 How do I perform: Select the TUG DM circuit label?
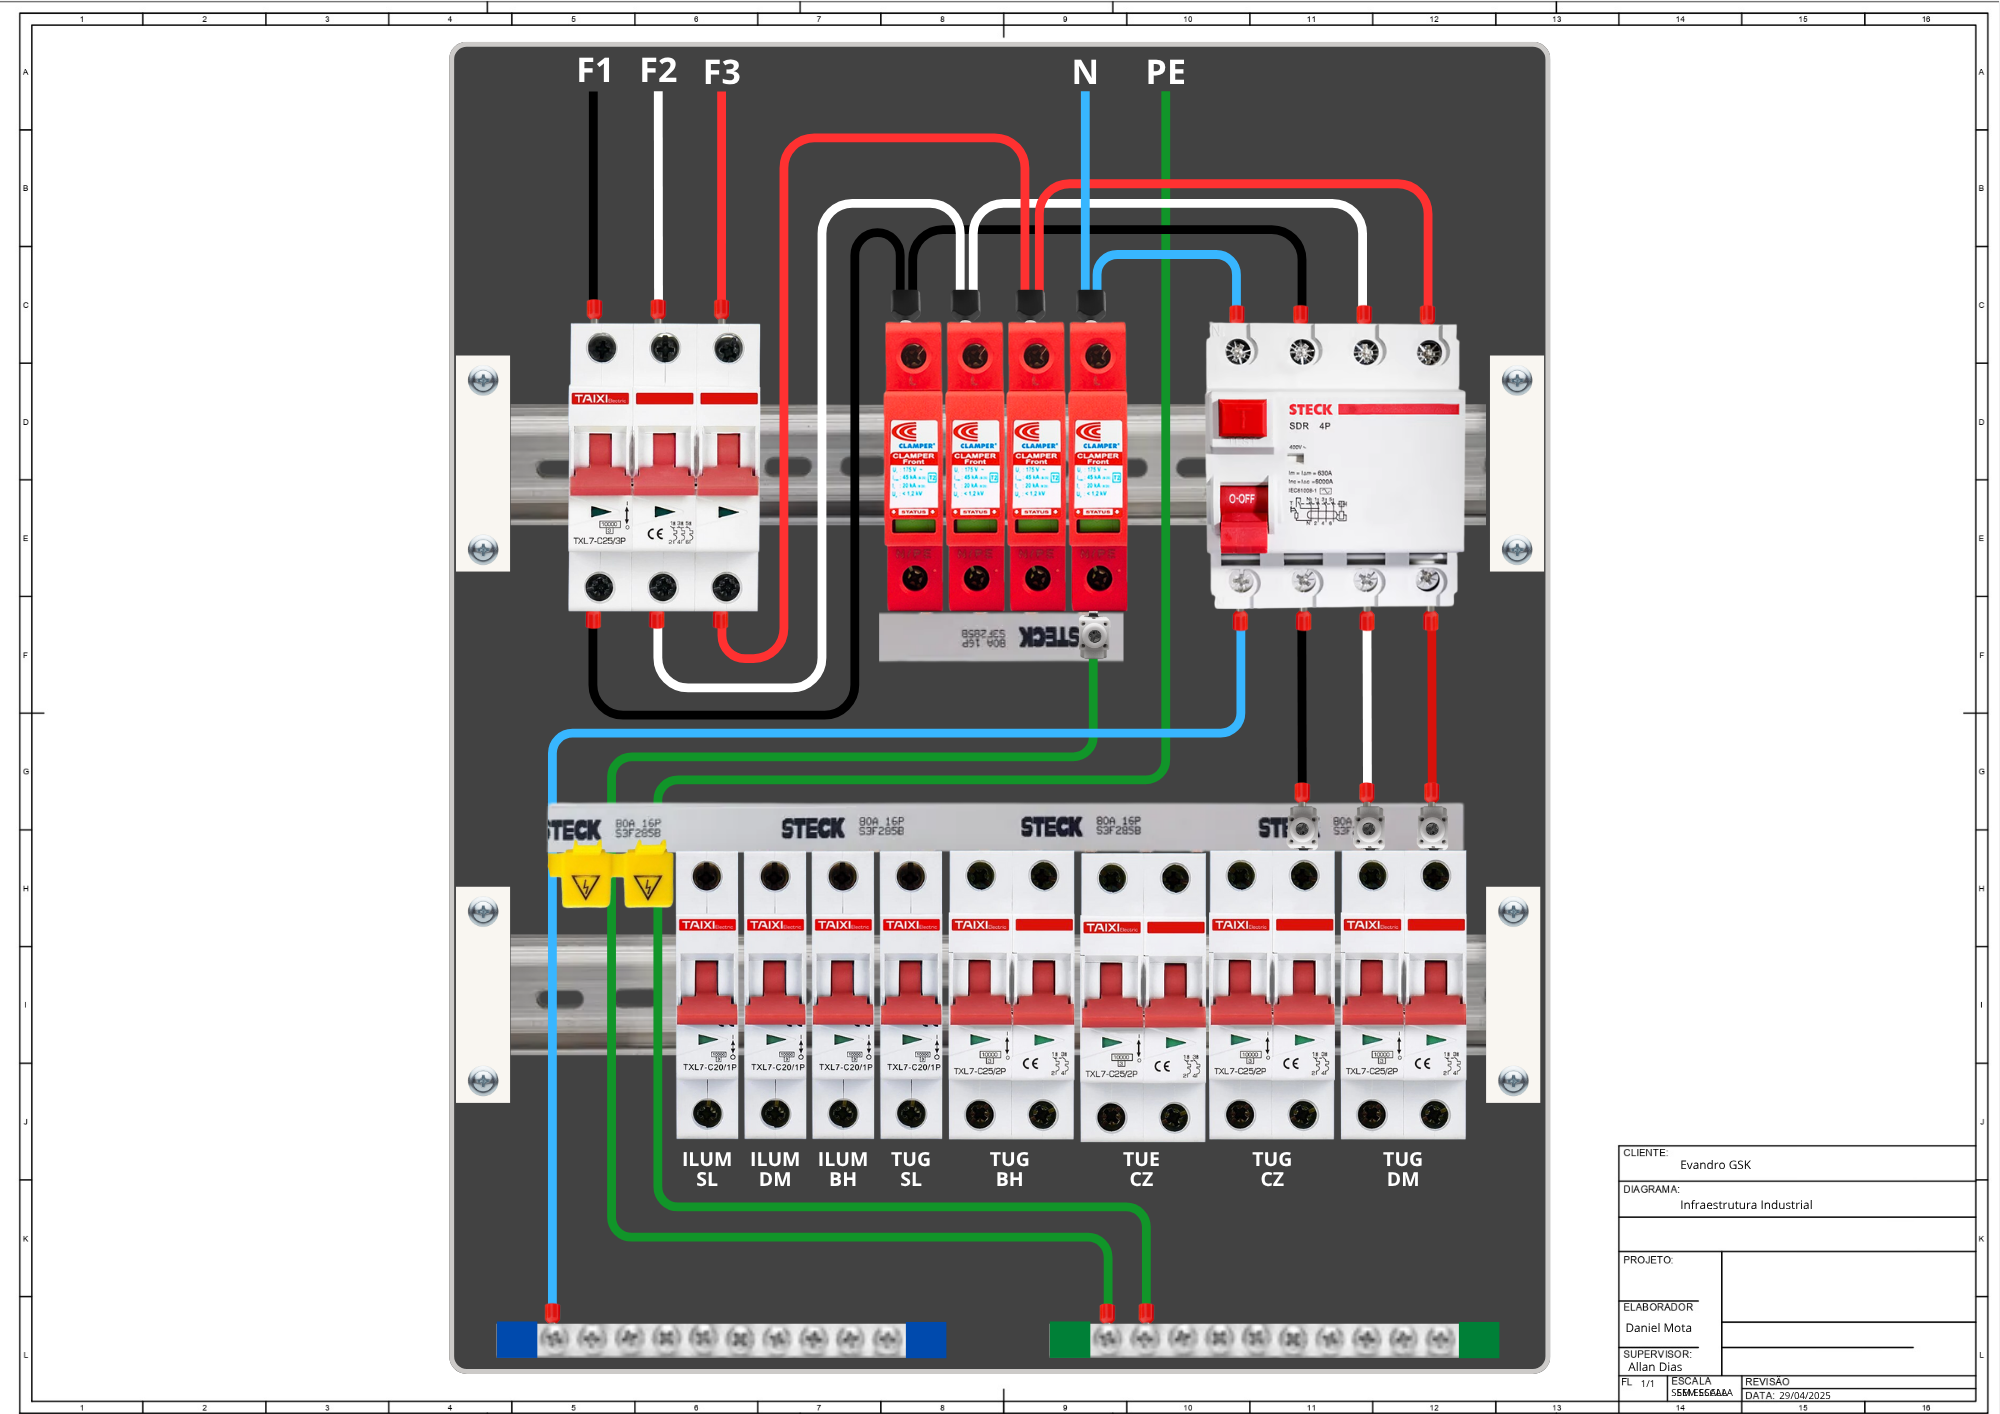point(1402,1169)
